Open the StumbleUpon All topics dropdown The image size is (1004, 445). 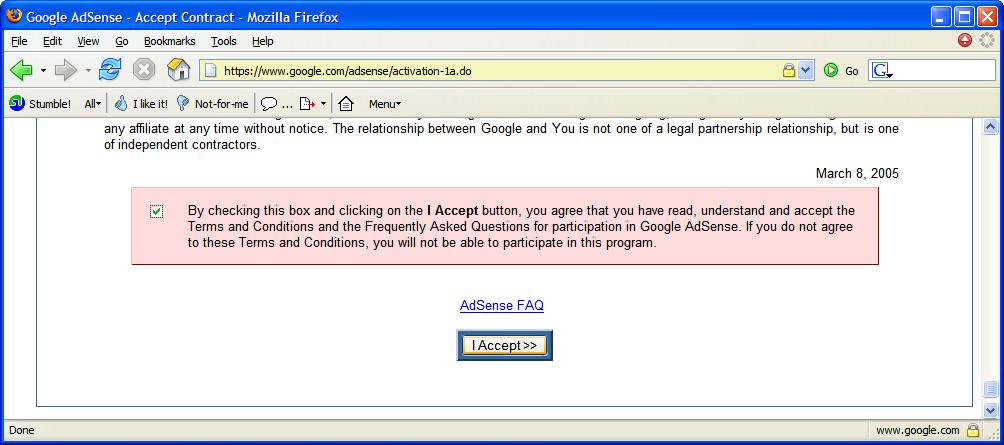pos(93,104)
